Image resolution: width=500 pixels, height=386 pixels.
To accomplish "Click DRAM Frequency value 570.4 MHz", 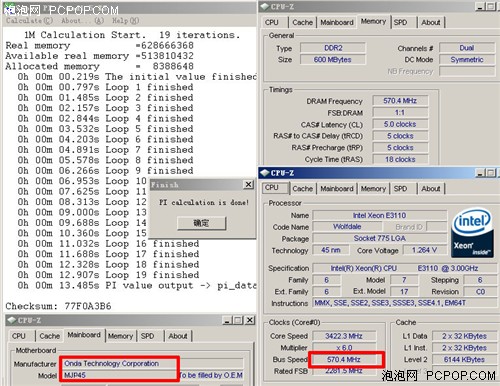I will [x=400, y=101].
